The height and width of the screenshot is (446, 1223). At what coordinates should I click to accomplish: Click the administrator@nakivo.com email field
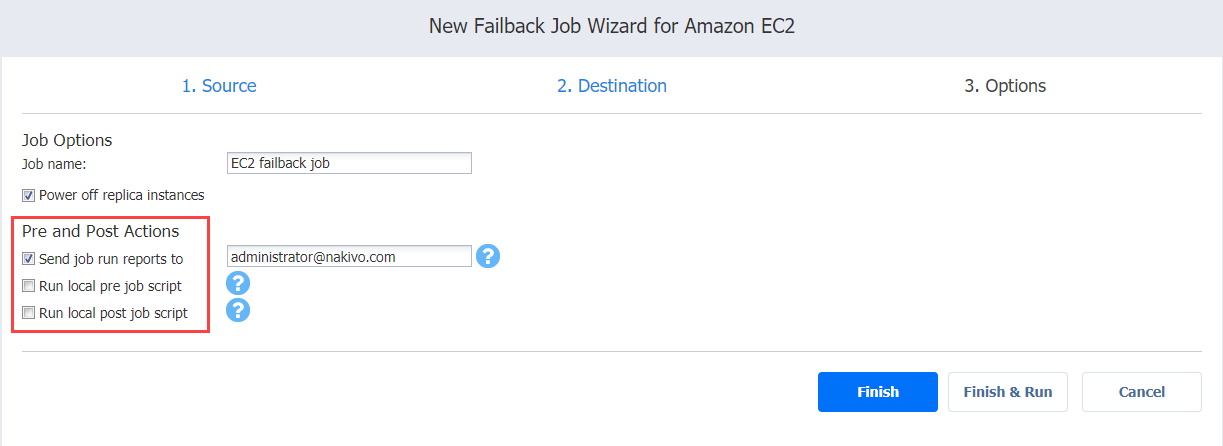[350, 257]
